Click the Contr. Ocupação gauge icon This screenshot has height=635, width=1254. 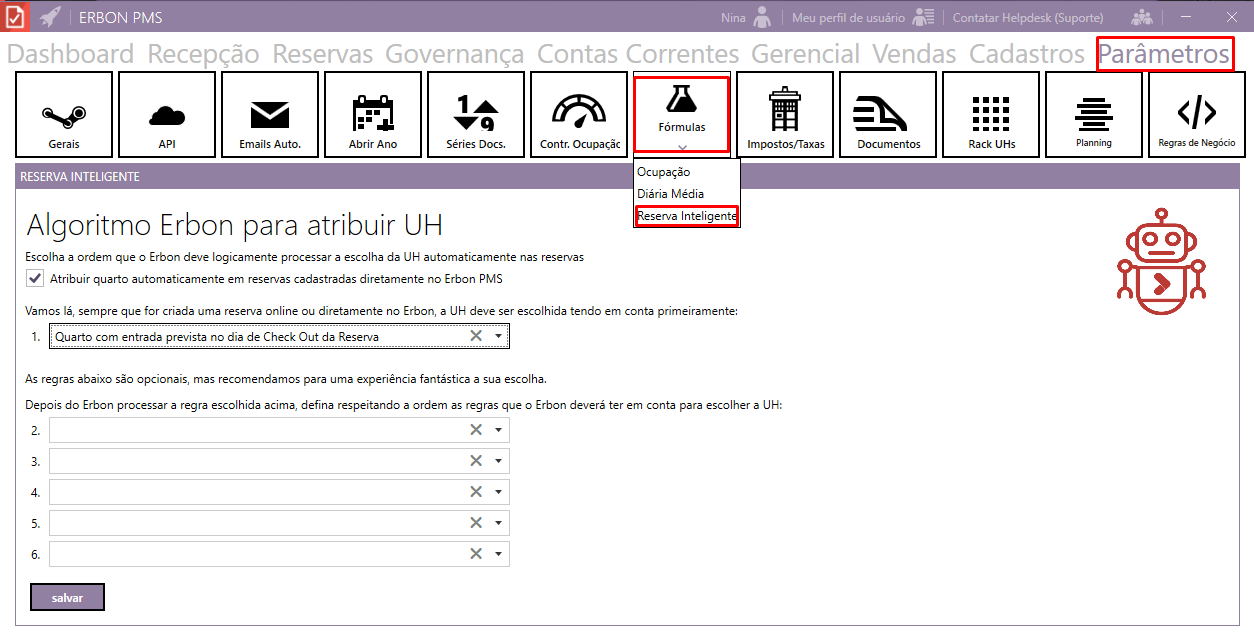pyautogui.click(x=579, y=115)
